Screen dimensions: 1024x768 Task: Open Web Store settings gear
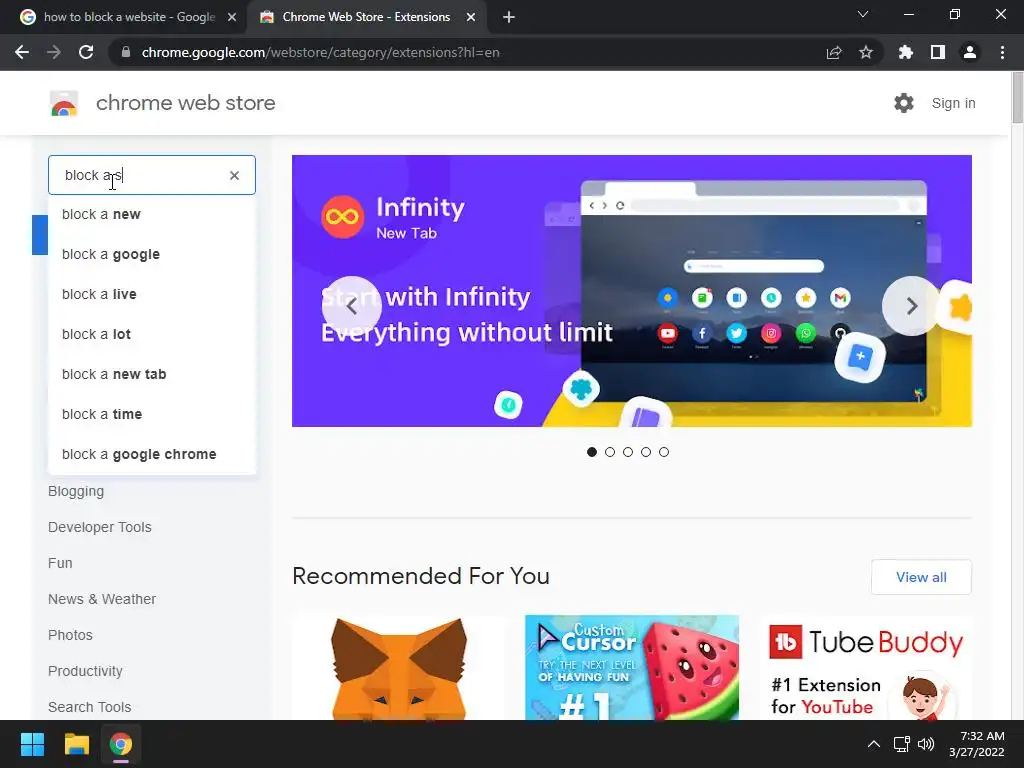point(904,103)
